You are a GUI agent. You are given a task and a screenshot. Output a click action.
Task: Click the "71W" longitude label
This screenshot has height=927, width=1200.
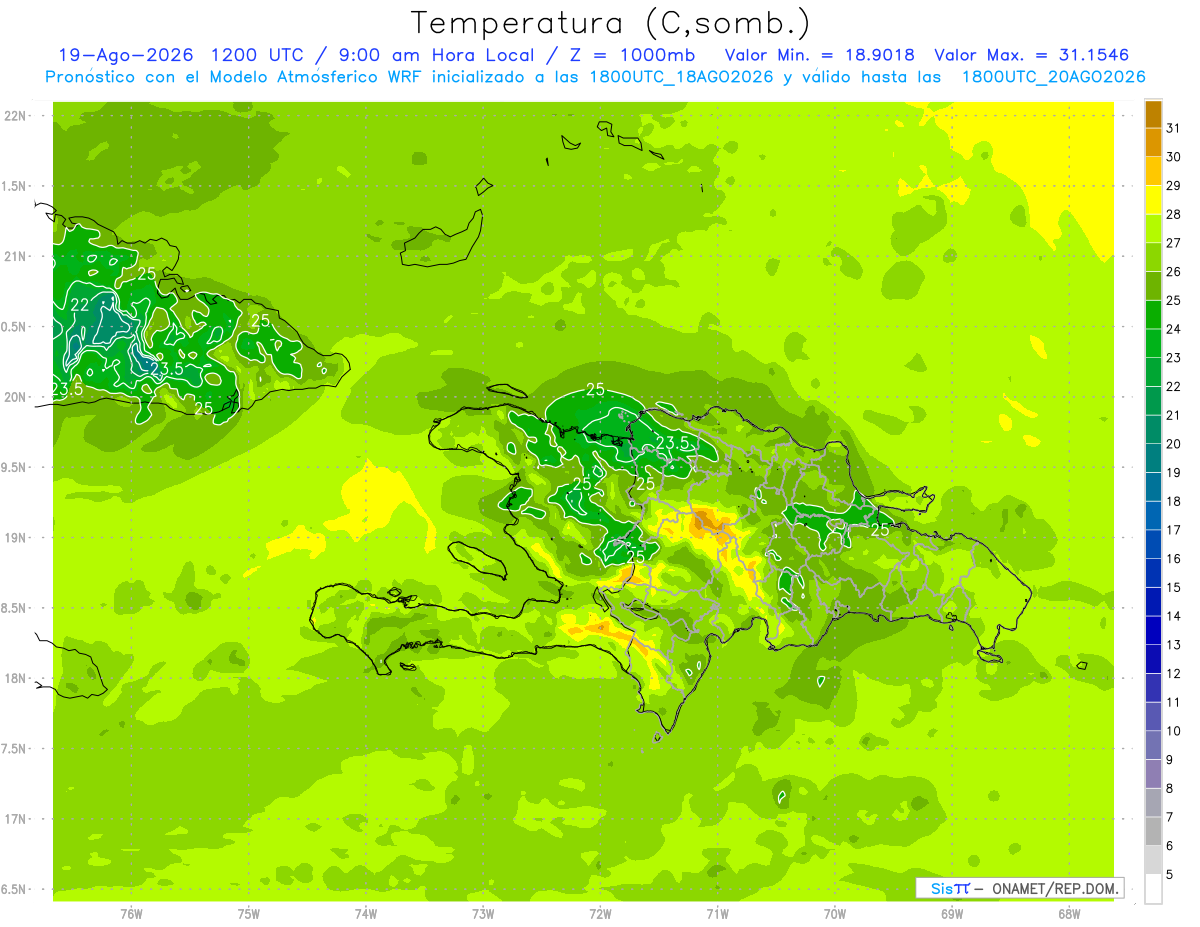click(717, 914)
